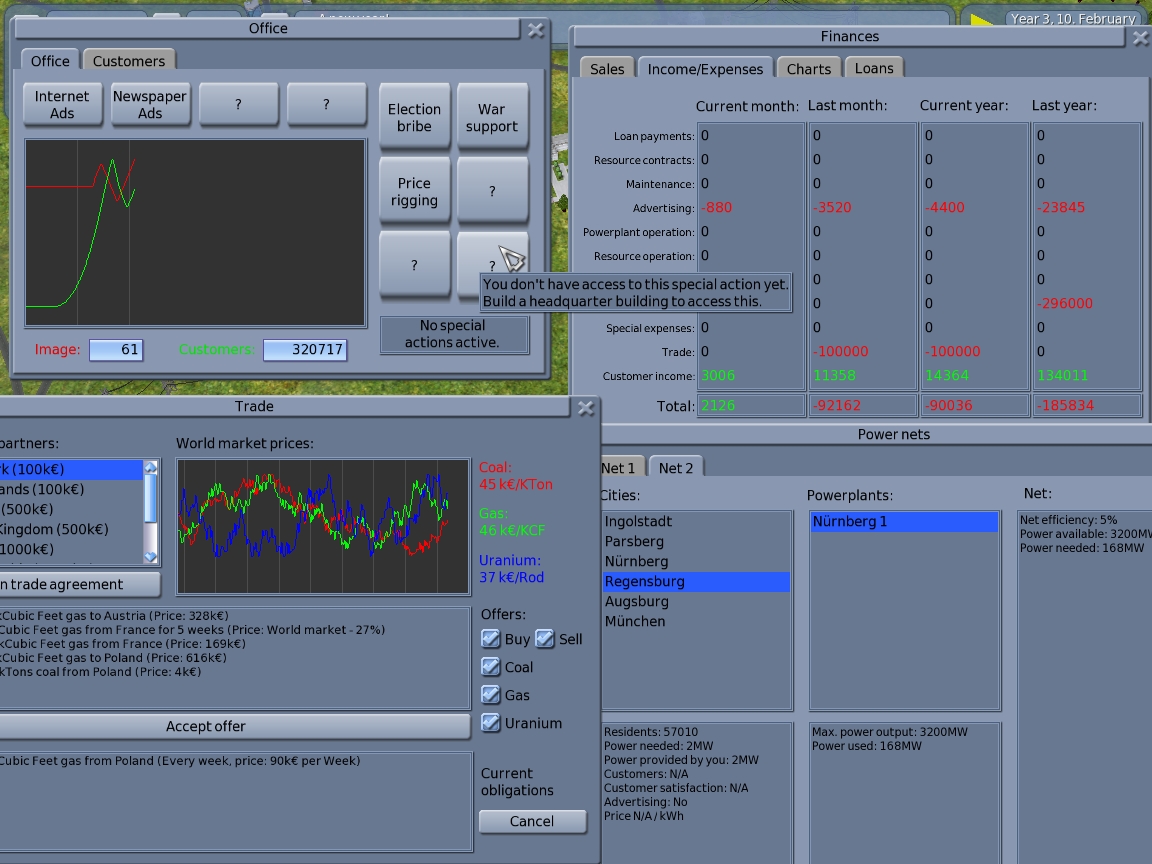1152x864 pixels.
Task: Launch a Newspaper Ads campaign
Action: coord(150,105)
